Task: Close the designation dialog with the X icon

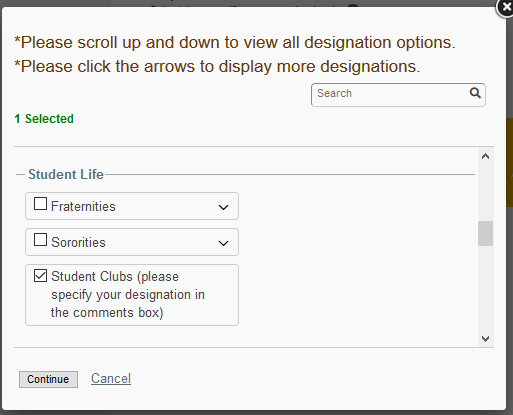Action: click(x=505, y=7)
